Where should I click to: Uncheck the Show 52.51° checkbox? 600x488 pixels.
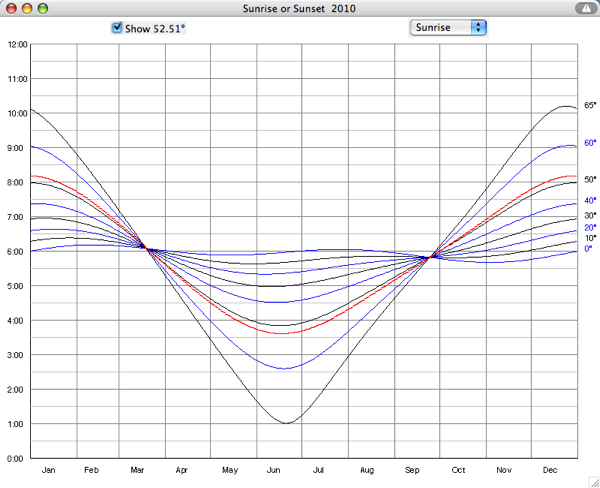117,28
